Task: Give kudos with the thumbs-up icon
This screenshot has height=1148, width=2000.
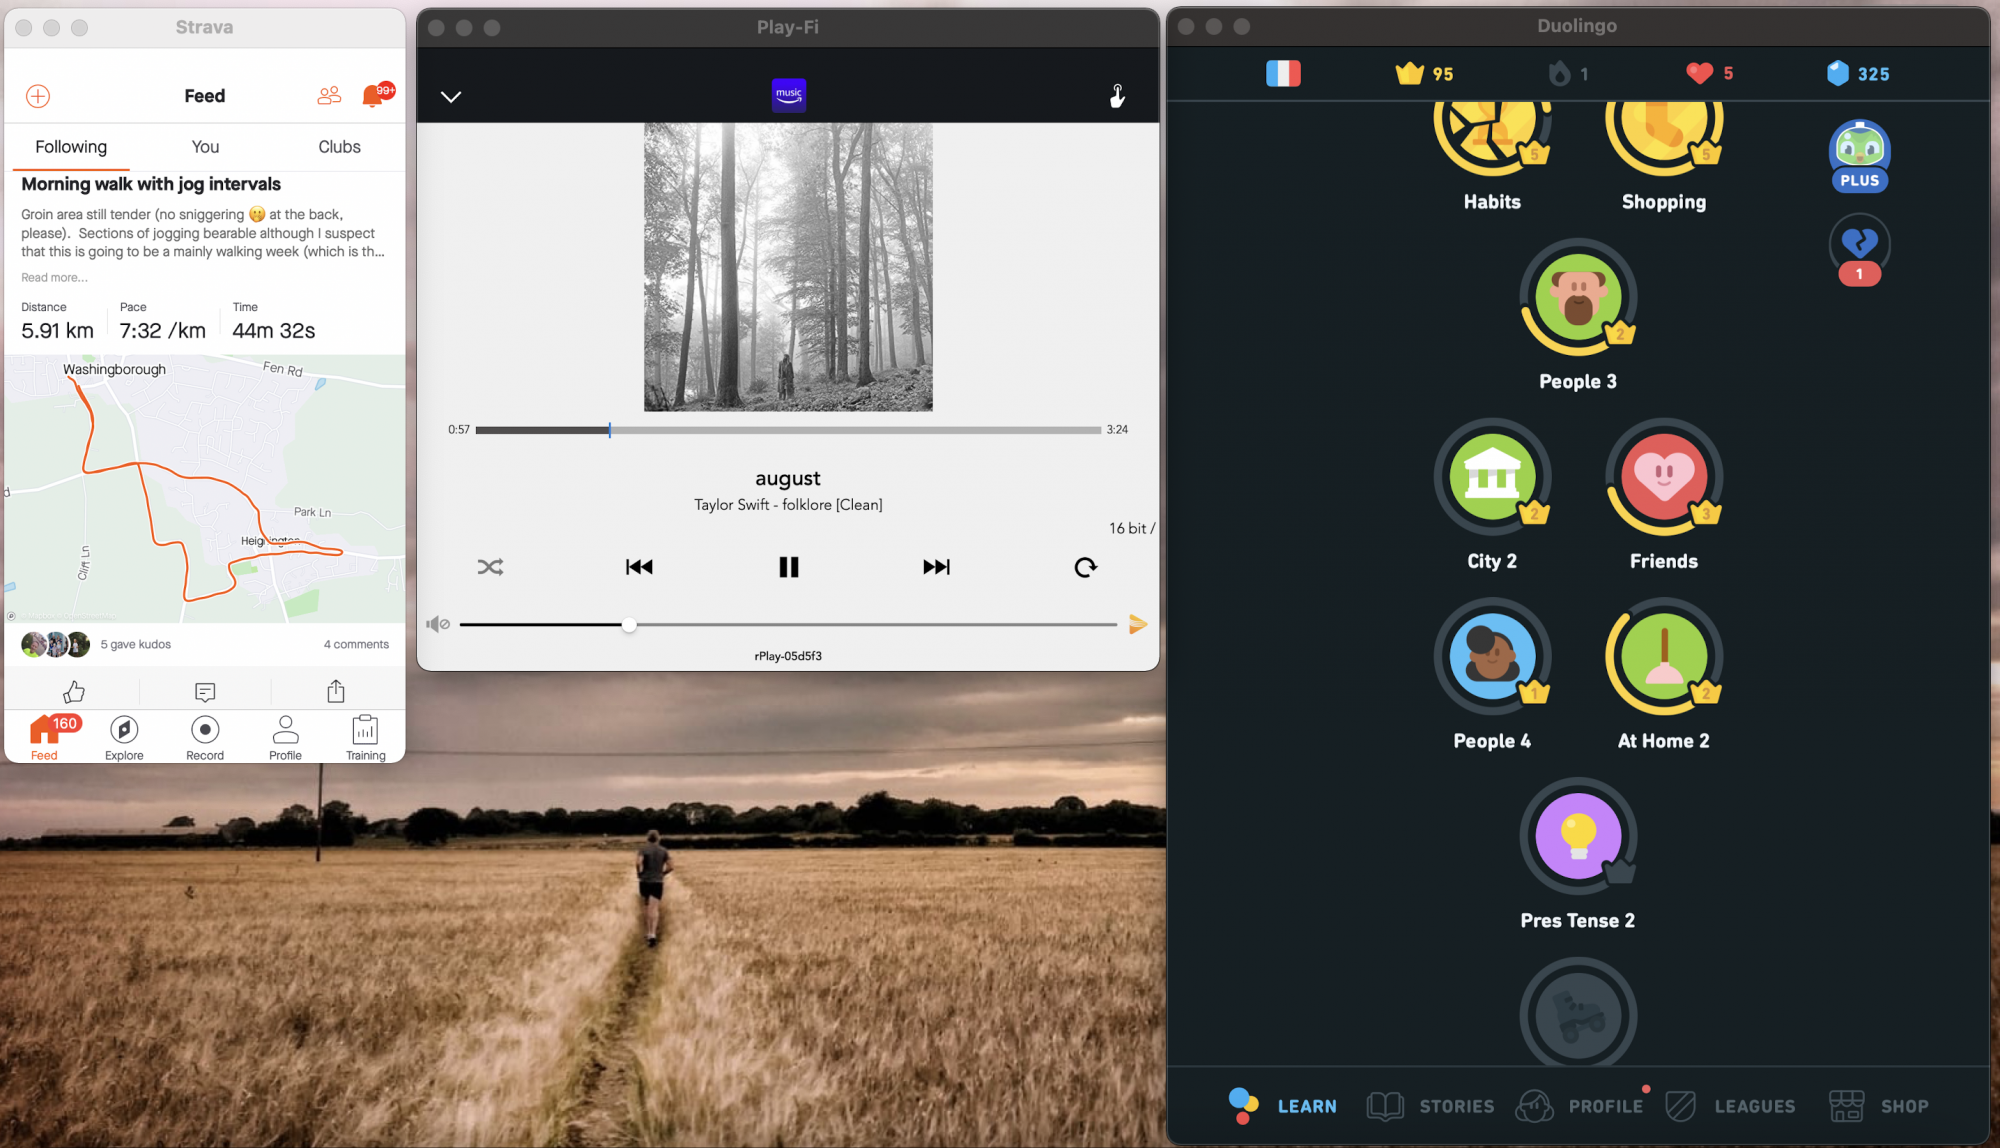Action: [74, 691]
